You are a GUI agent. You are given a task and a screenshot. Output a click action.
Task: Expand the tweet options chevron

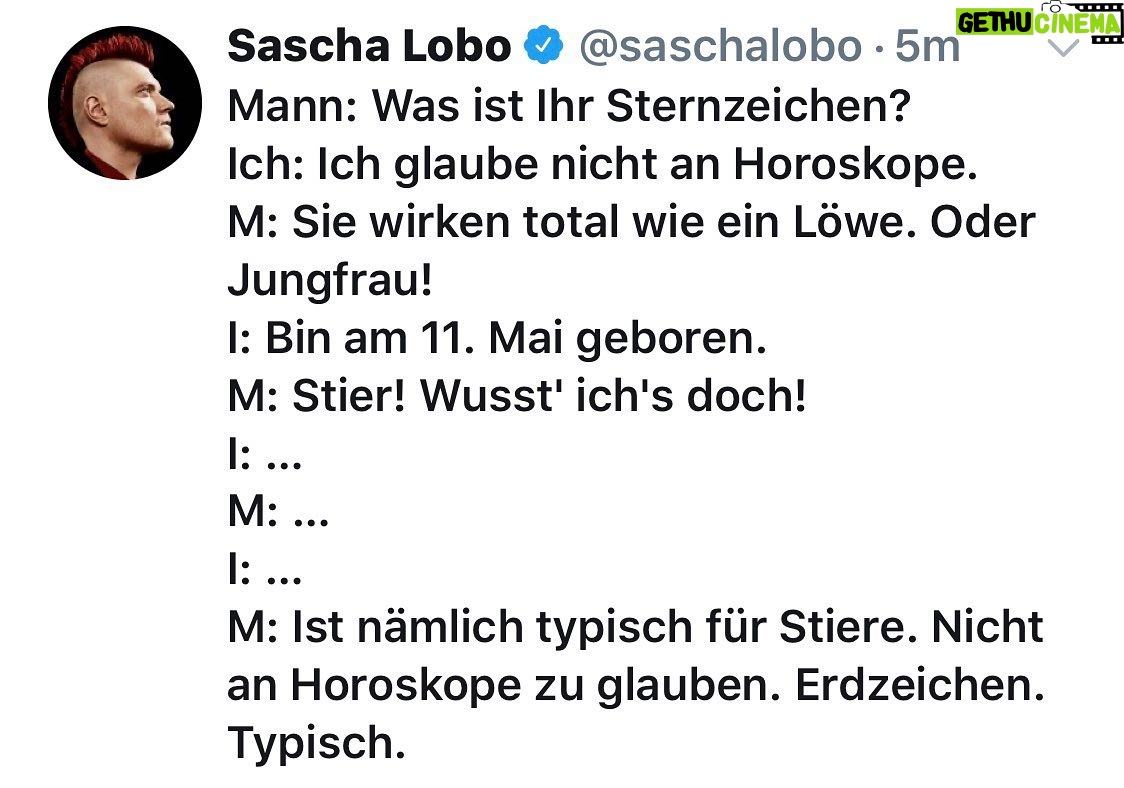[x=1064, y=49]
